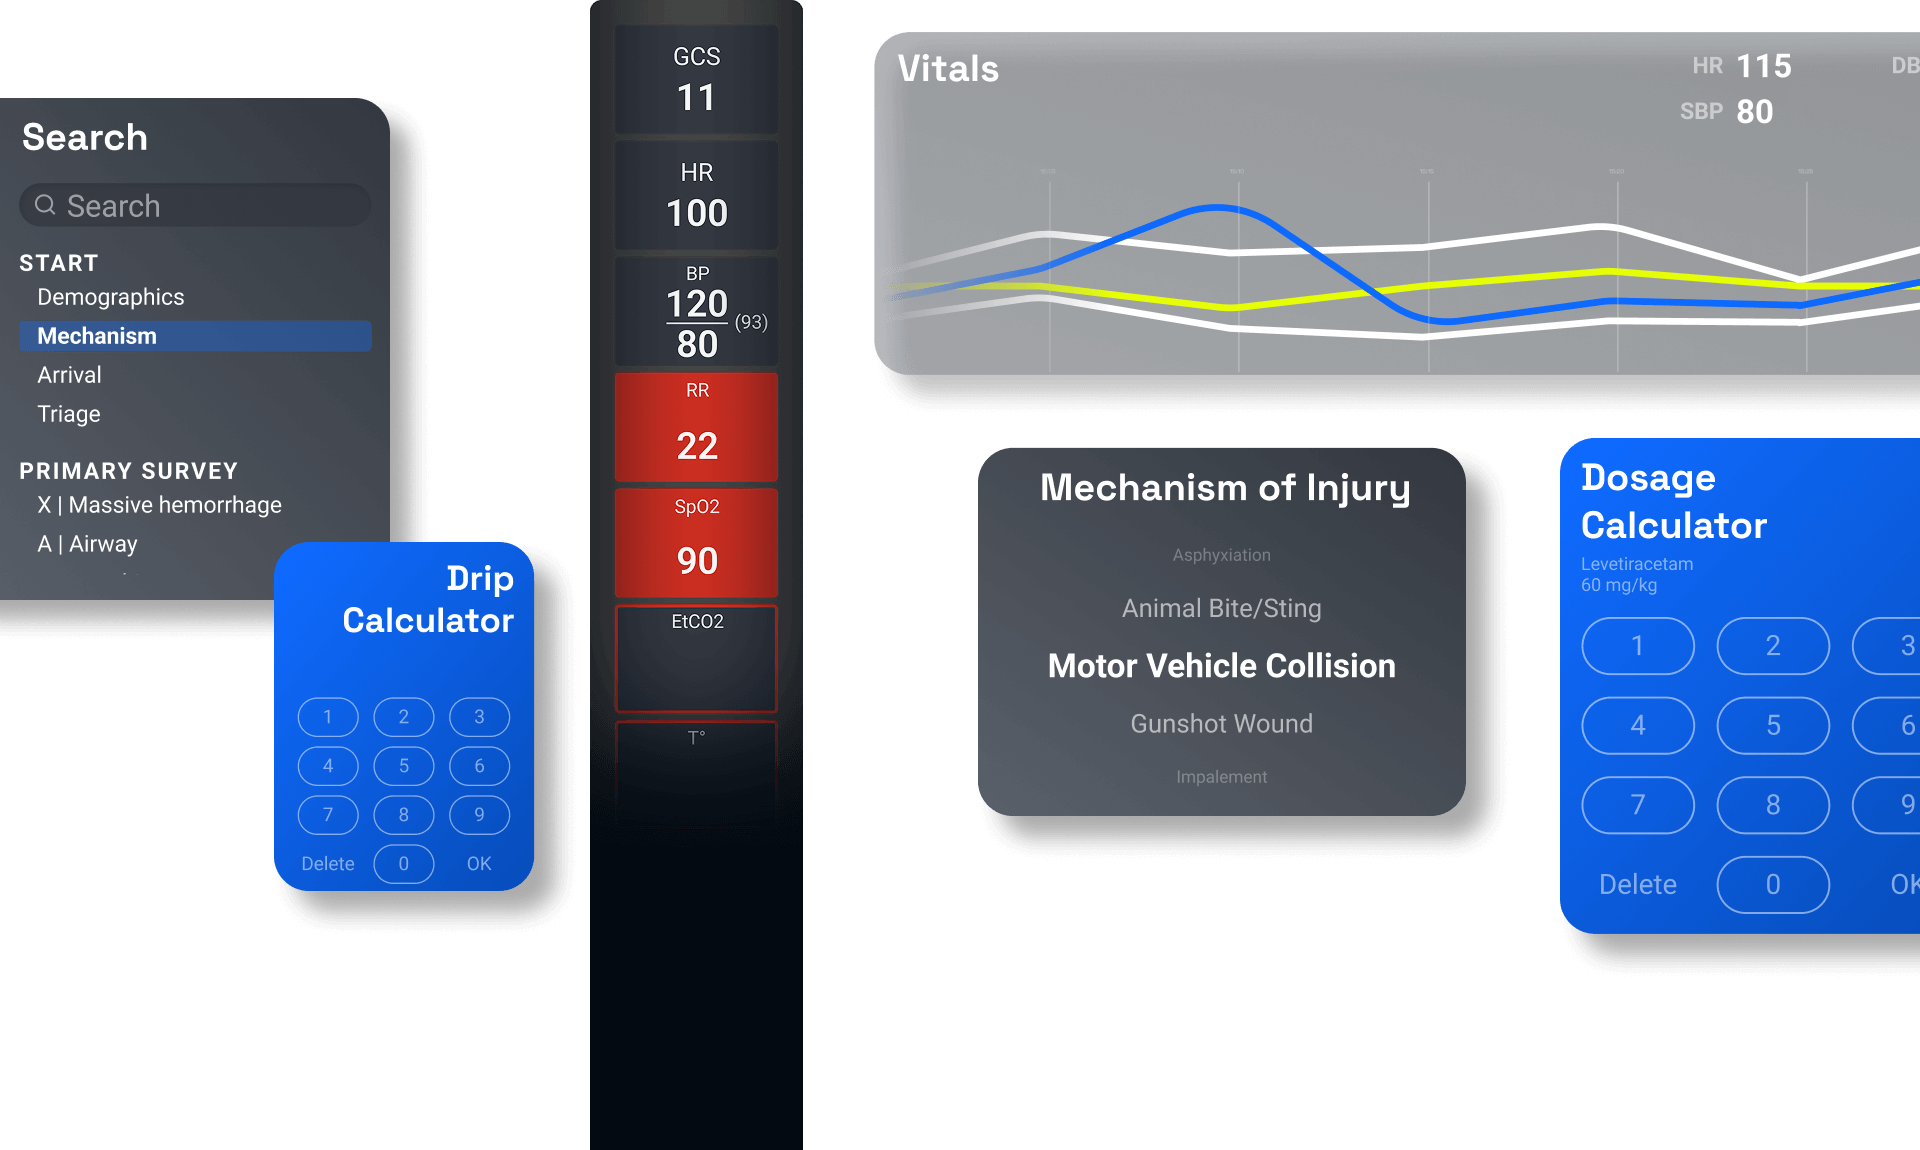
Task: Select Motor Vehicle Collision option
Action: tap(1221, 666)
